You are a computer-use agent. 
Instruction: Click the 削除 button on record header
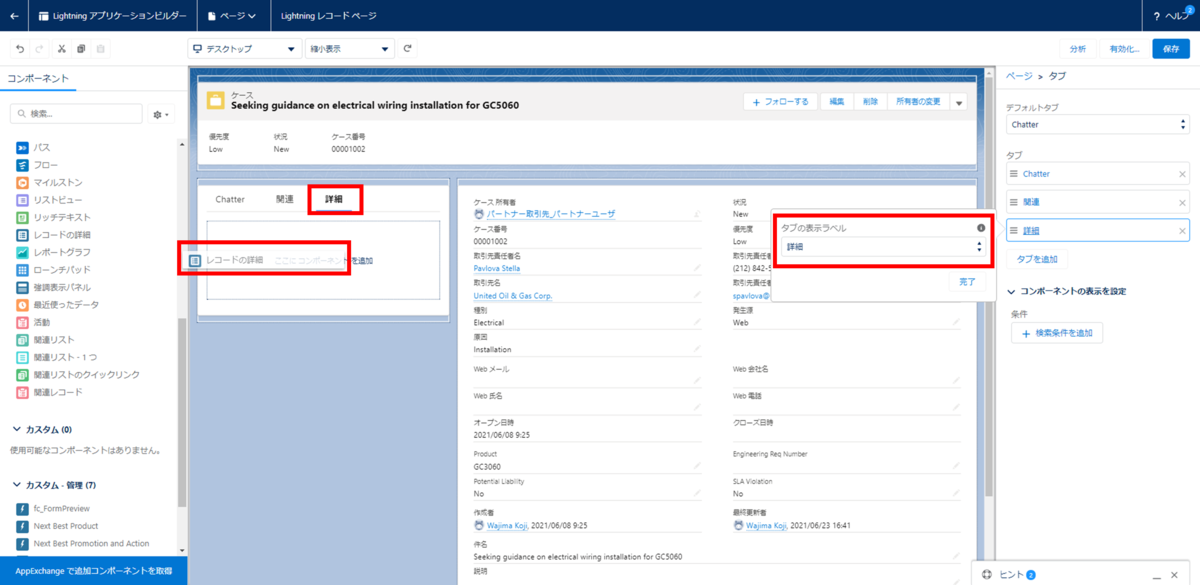870,102
